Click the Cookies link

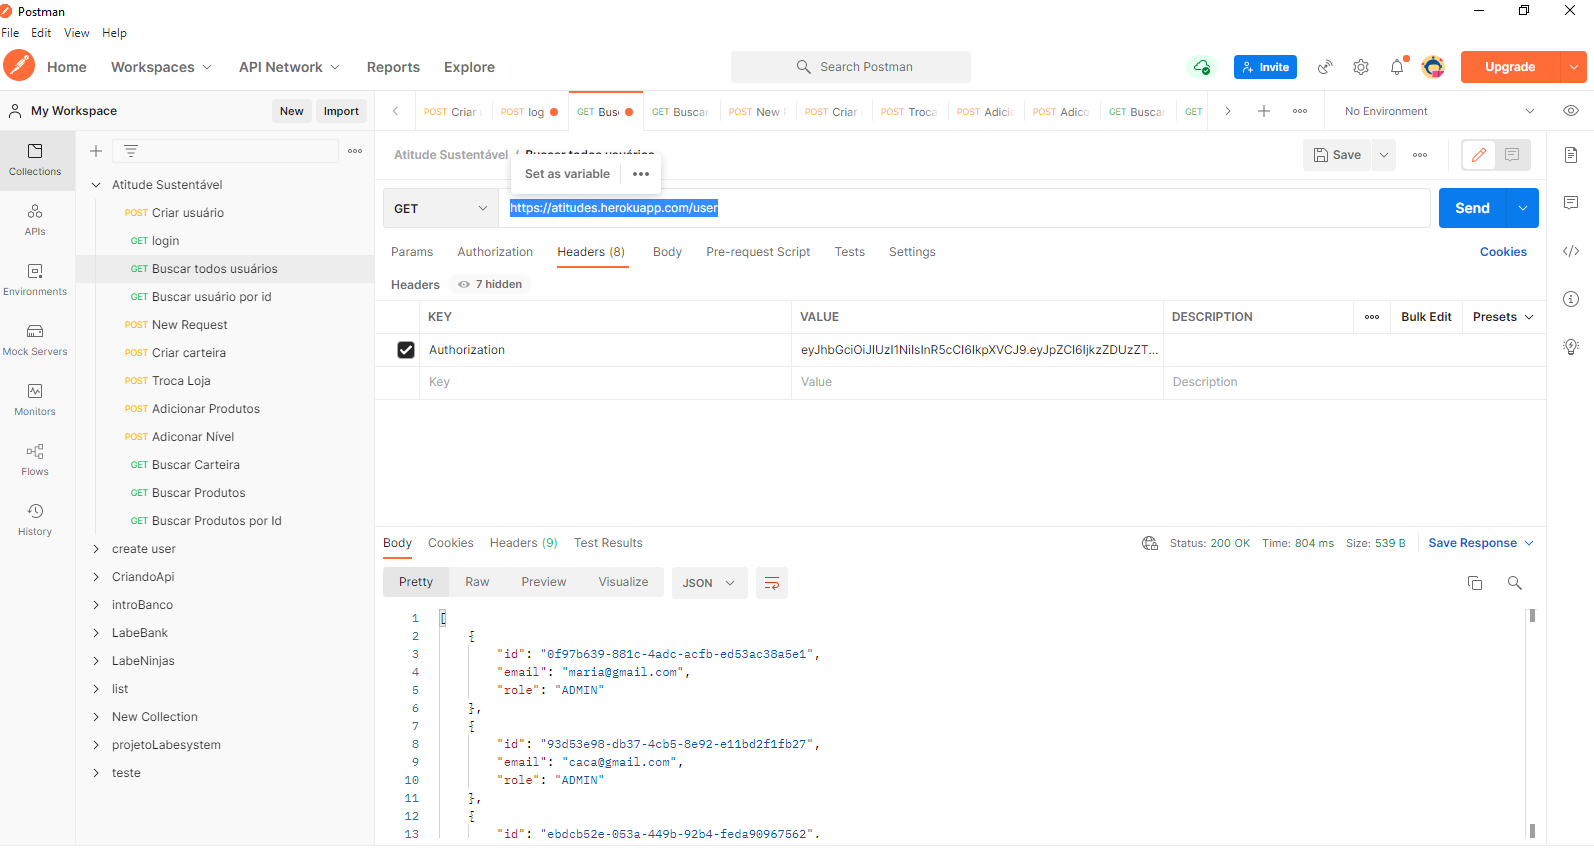(1503, 252)
